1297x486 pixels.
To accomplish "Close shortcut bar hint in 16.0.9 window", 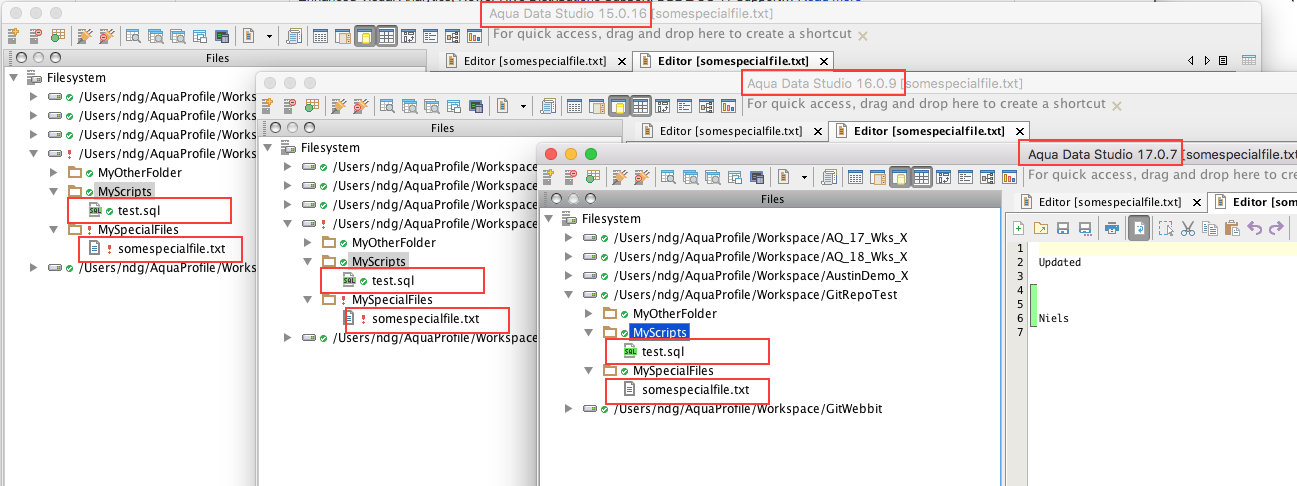I will [1116, 105].
